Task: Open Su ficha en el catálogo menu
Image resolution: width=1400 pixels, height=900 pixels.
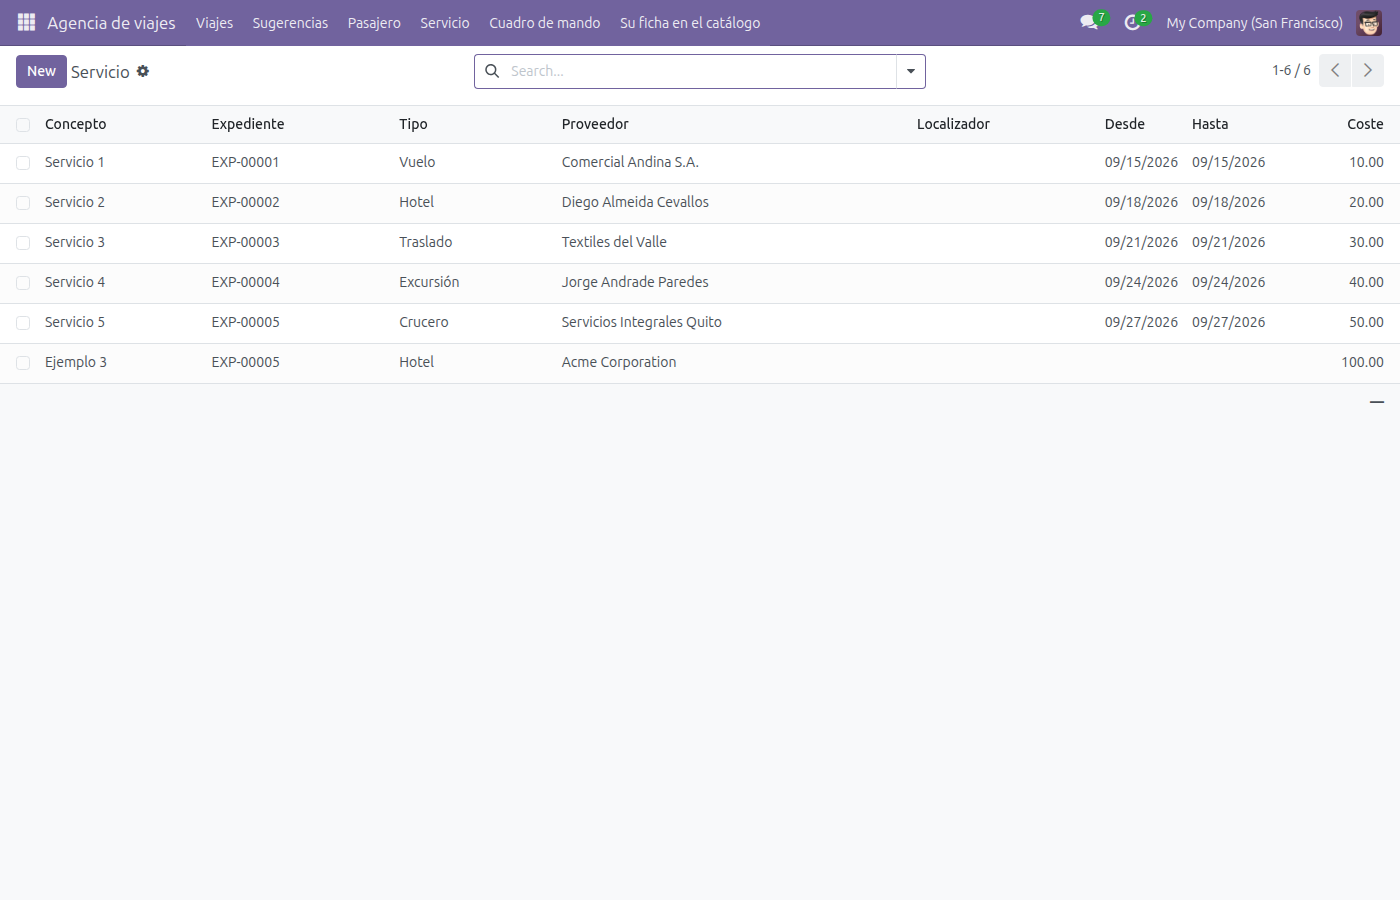Action: [690, 22]
